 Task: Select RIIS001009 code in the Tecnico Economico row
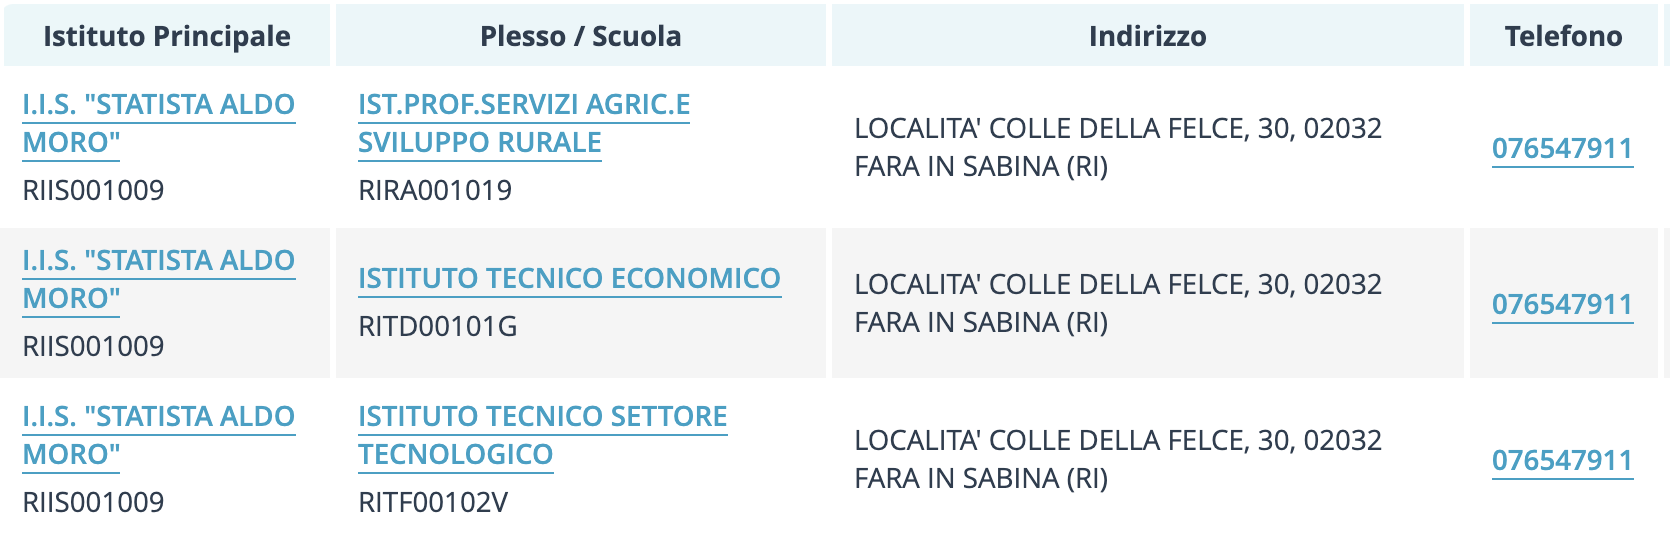tap(93, 346)
